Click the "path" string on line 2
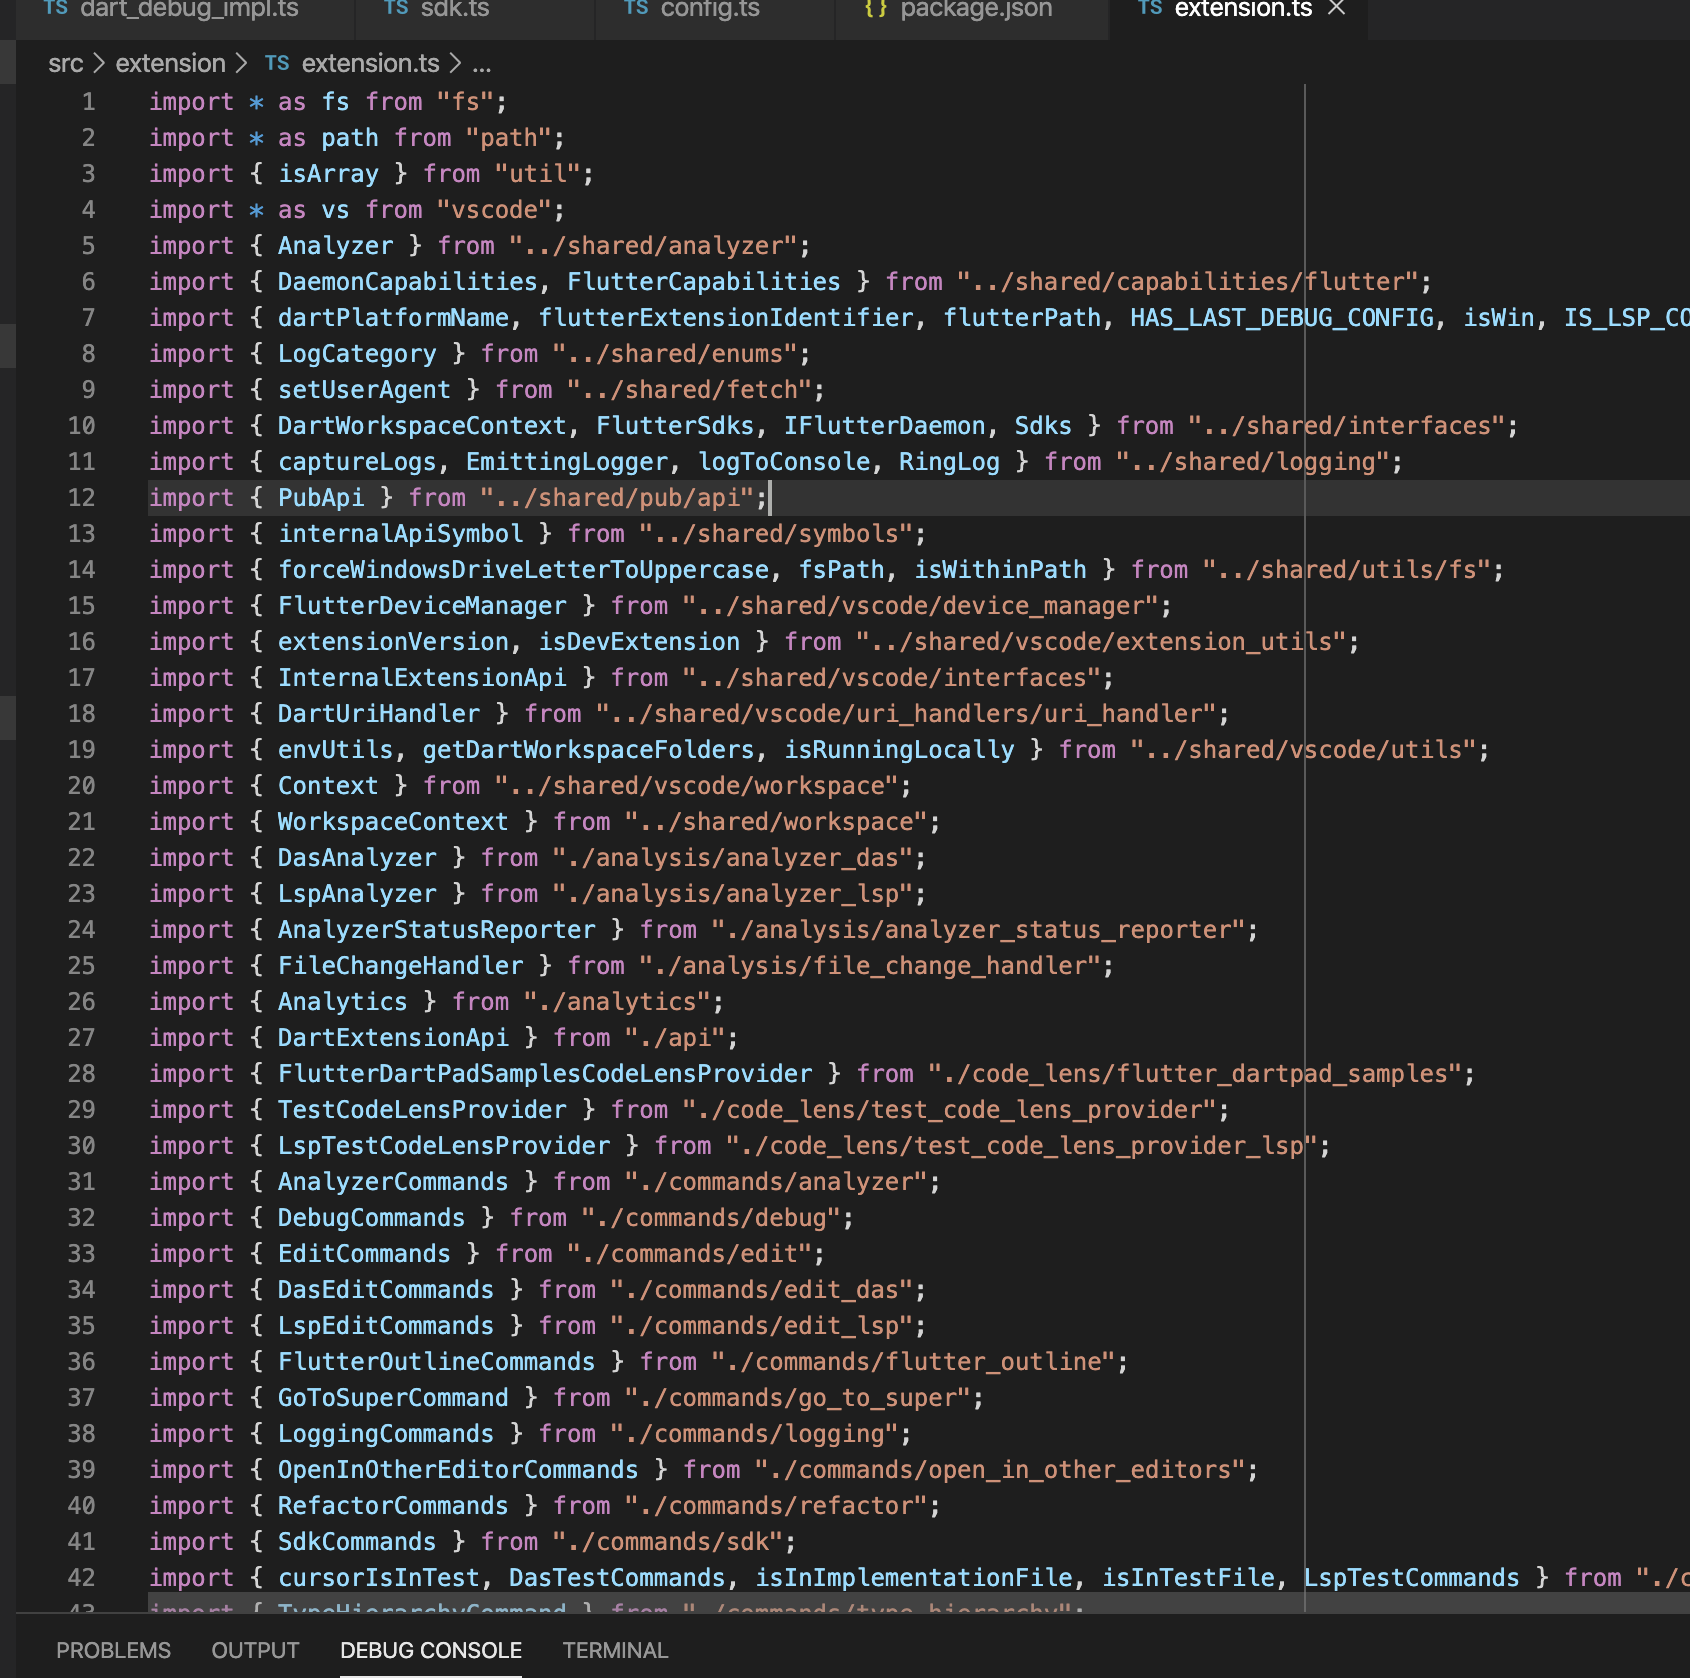1690x1678 pixels. 509,138
